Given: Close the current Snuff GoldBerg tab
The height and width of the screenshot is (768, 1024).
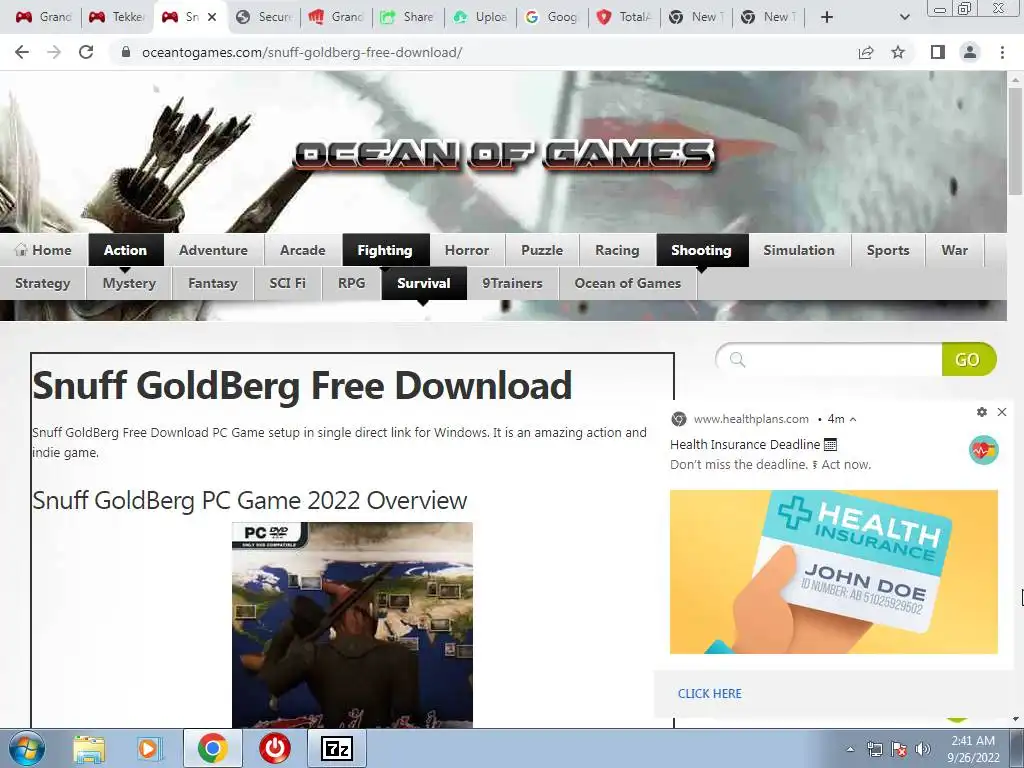Looking at the screenshot, I should click(212, 17).
